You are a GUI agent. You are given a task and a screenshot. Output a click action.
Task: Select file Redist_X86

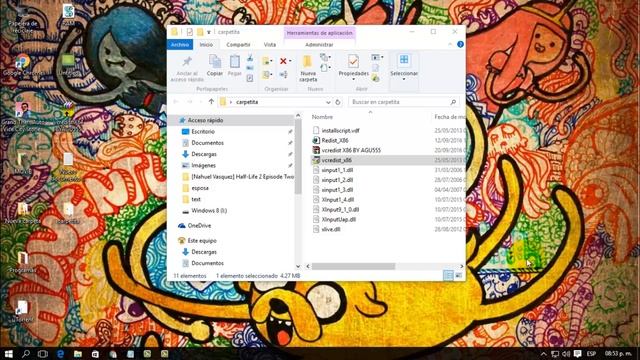(x=335, y=140)
